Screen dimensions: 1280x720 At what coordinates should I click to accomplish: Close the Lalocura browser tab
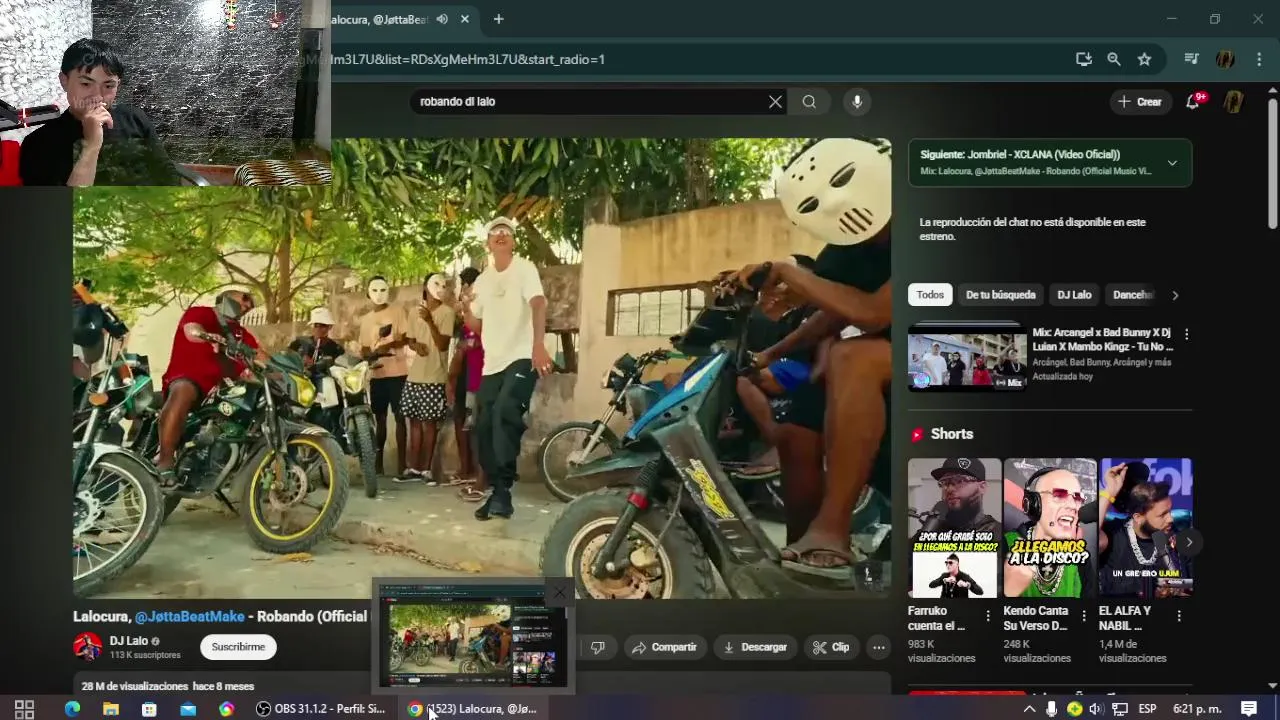pyautogui.click(x=465, y=19)
